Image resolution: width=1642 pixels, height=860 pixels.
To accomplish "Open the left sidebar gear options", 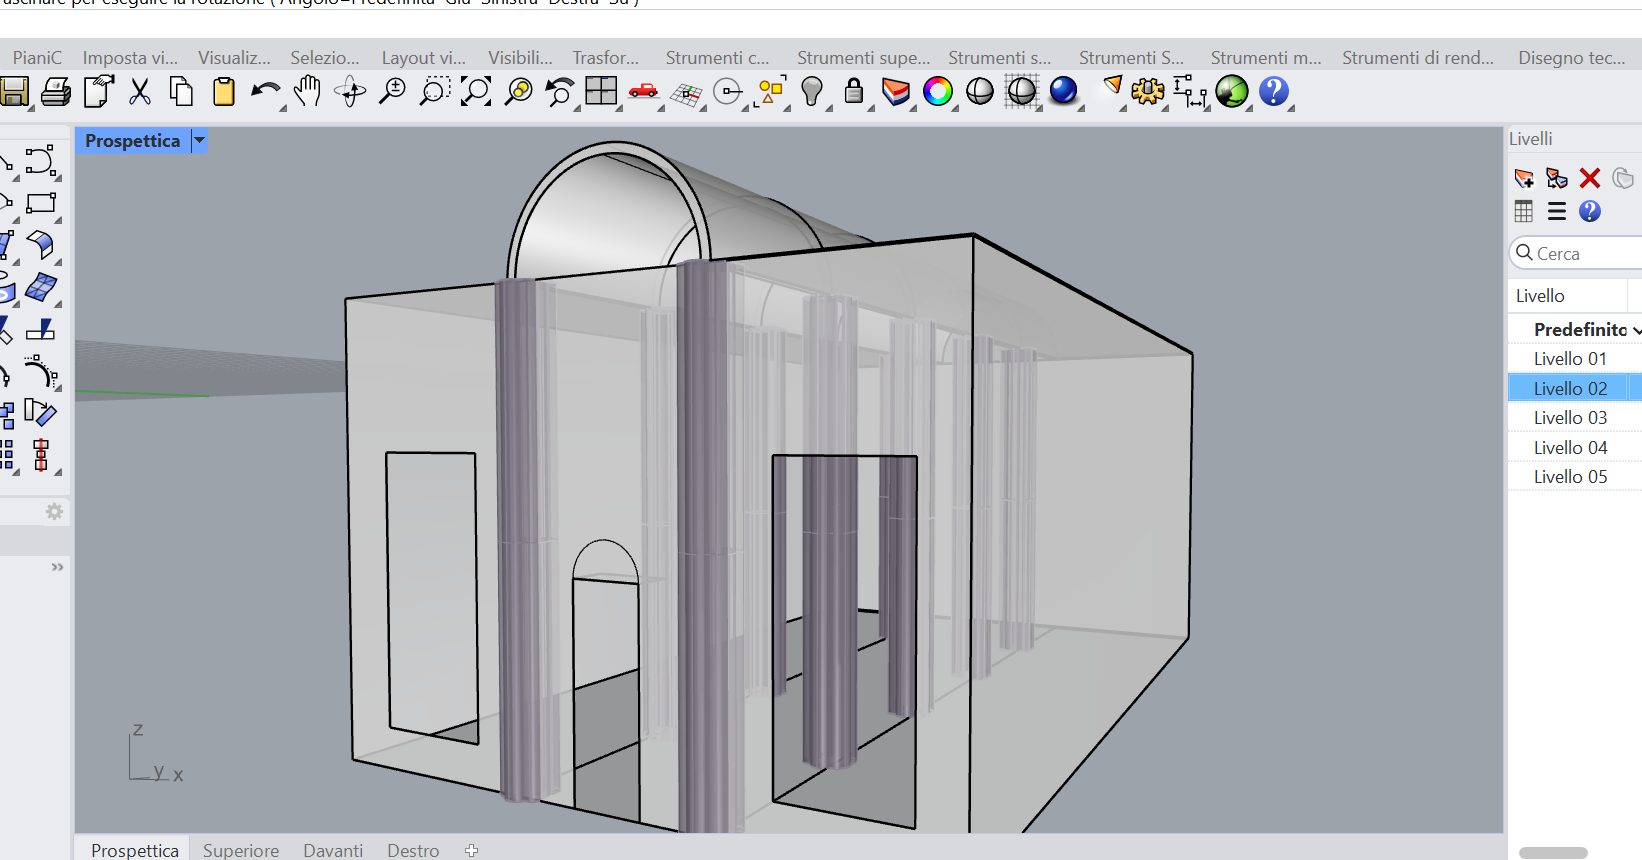I will [54, 512].
